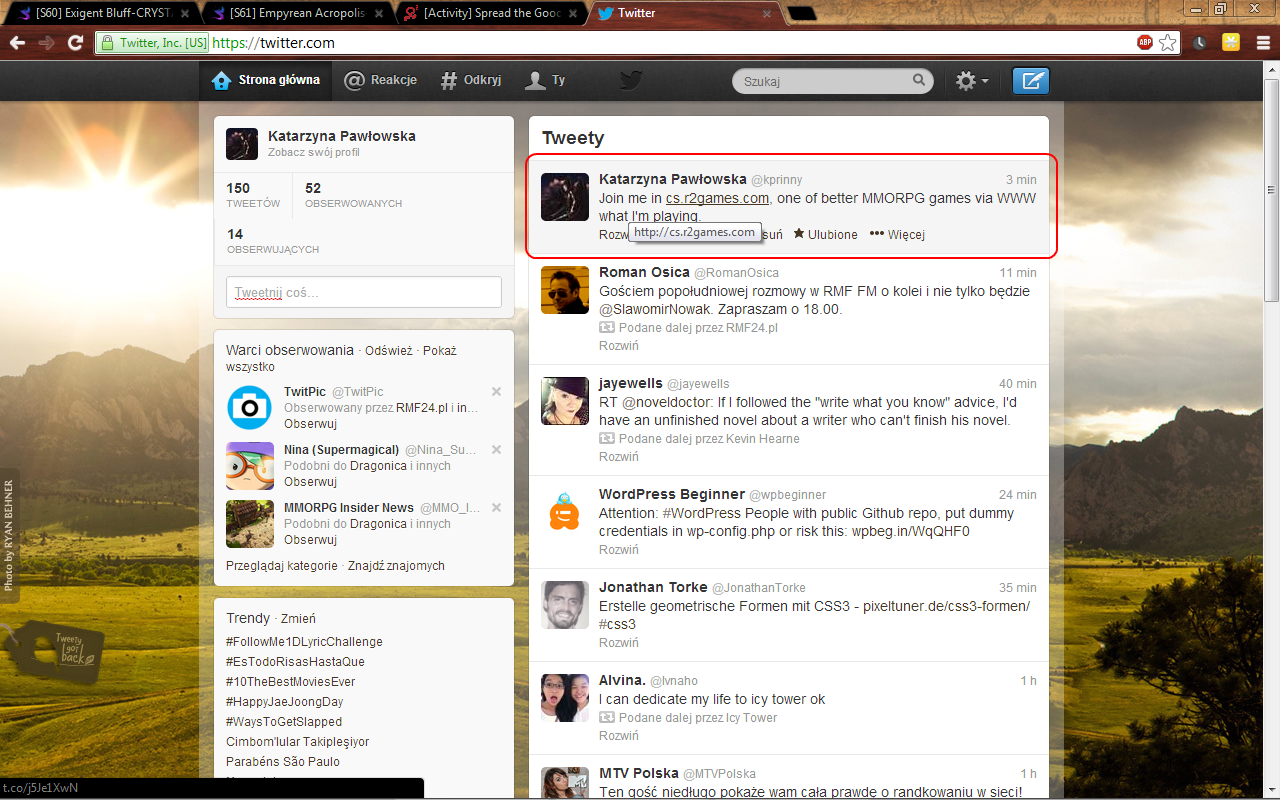Open the Chrome menu button

click(x=1262, y=43)
